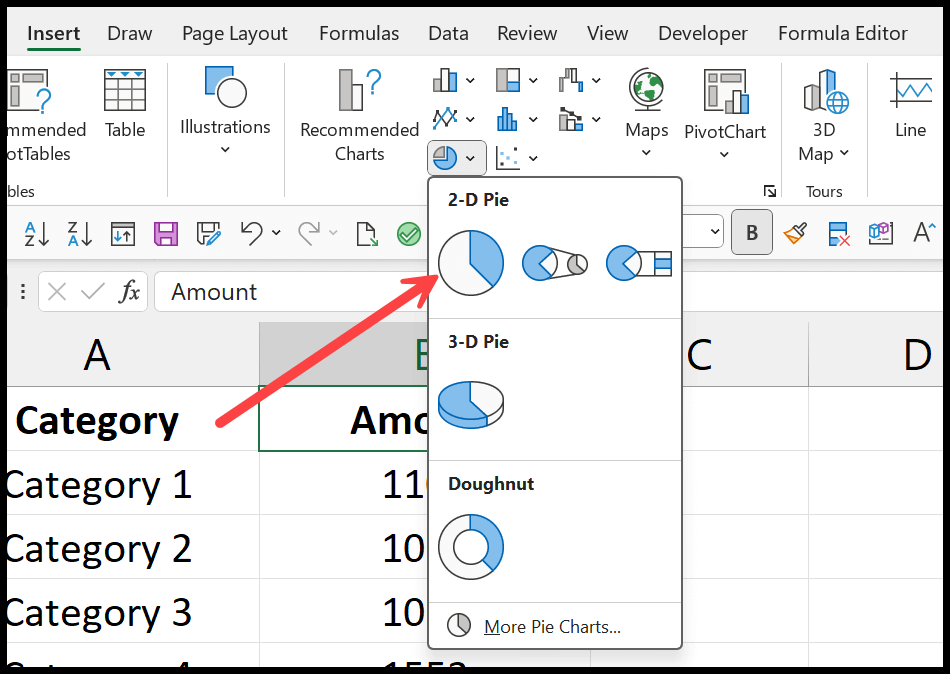Open the View tab
The width and height of the screenshot is (950, 674).
pyautogui.click(x=607, y=33)
